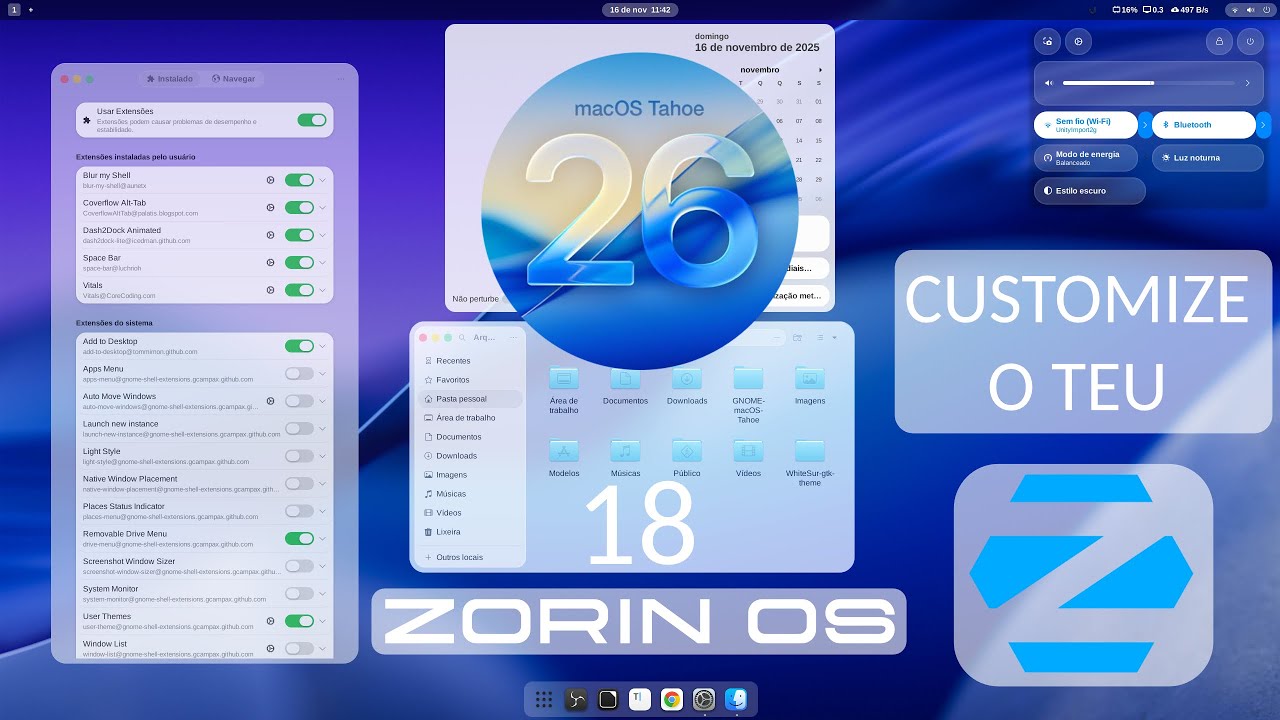Open Bluetooth devices list arrow
This screenshot has height=720, width=1280.
1263,125
